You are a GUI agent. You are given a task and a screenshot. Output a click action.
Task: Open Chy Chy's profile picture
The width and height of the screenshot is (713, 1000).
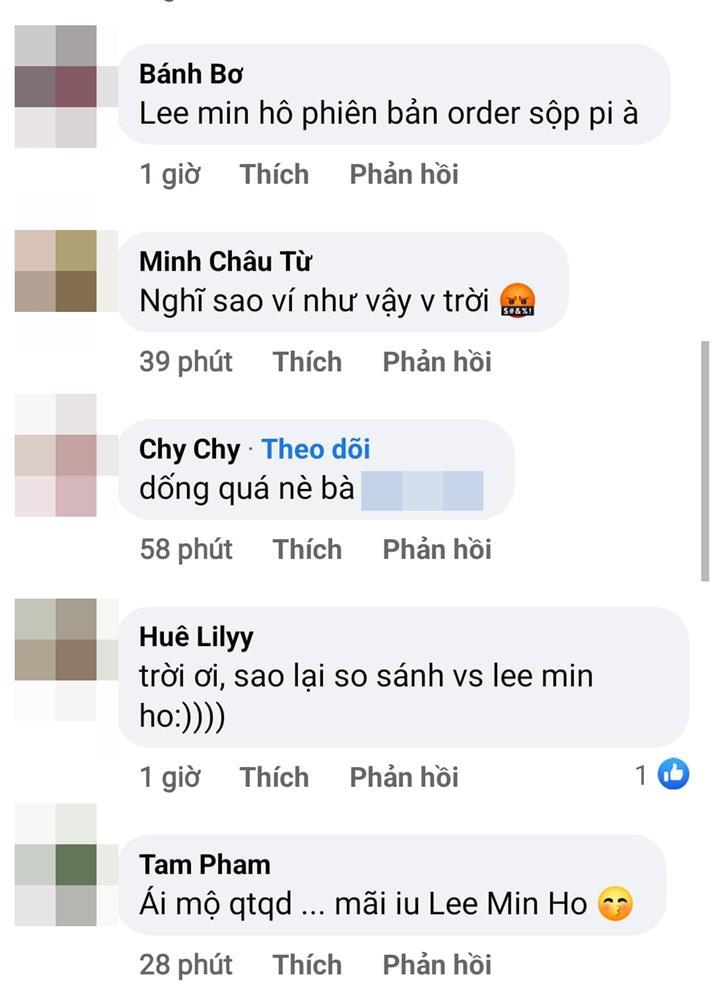click(x=55, y=459)
